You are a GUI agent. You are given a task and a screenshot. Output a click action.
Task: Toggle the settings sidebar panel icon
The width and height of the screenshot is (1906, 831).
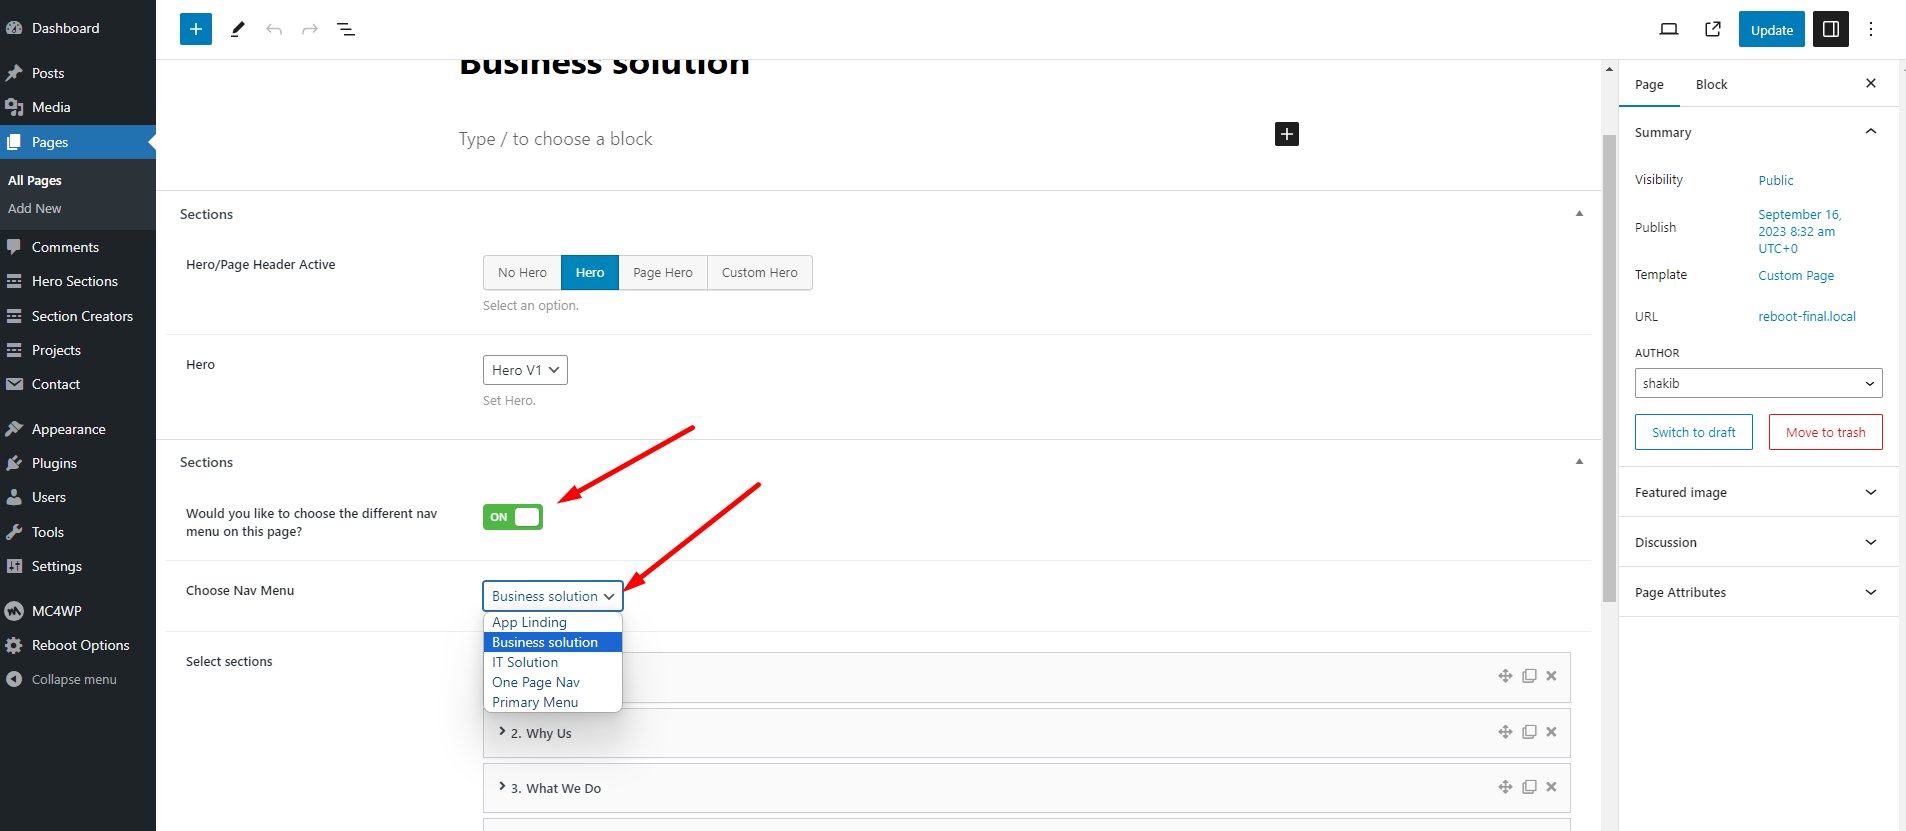pos(1830,29)
